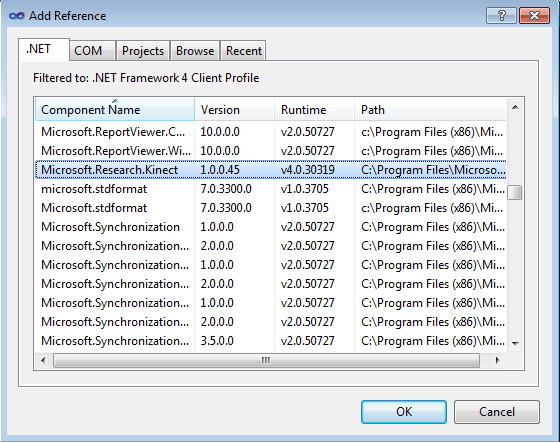Click the C:\Program Files\Microso... path cell

433,170
